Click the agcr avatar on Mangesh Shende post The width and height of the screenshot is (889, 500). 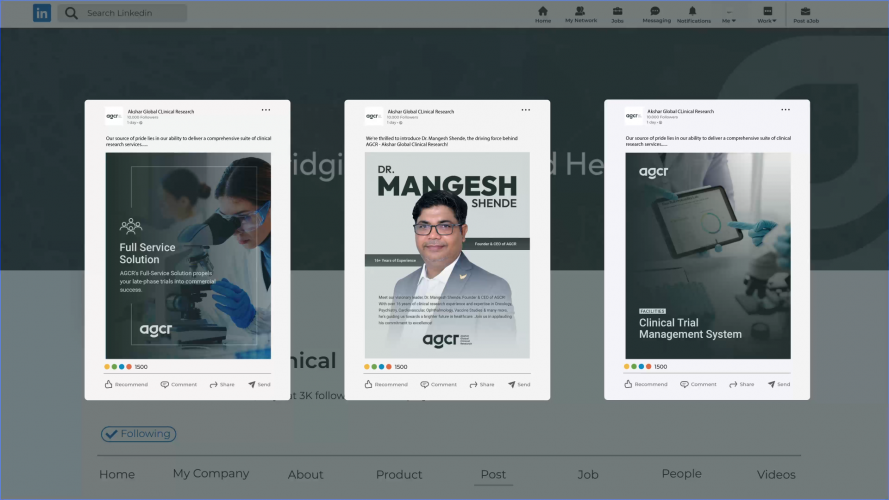(x=374, y=116)
